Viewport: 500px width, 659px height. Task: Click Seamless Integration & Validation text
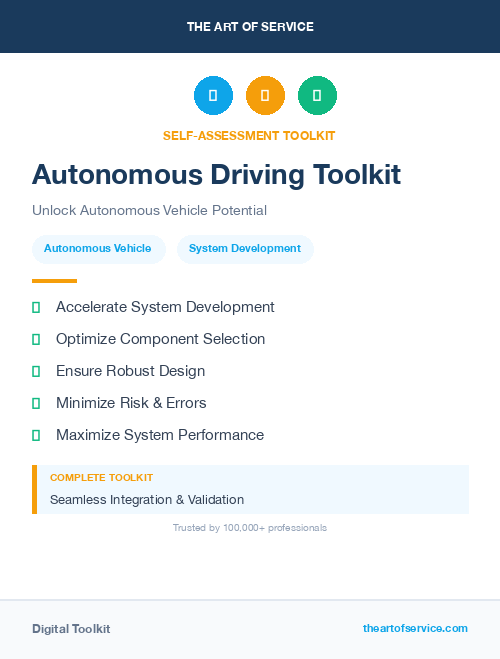click(147, 500)
